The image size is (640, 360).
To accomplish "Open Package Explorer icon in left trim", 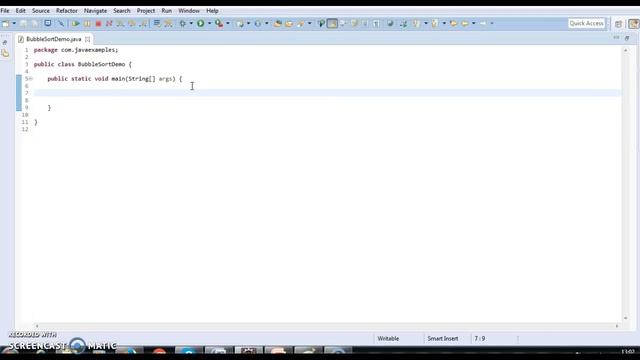I will click(x=5, y=53).
